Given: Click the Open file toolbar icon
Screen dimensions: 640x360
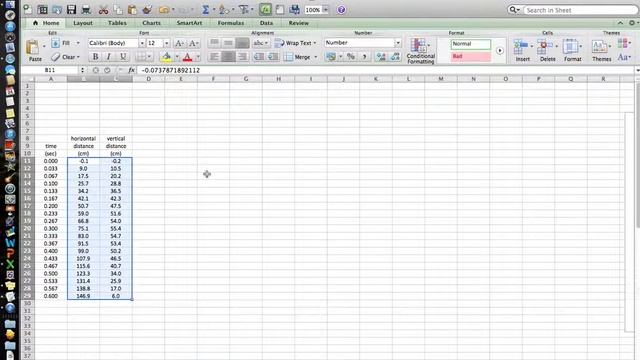Looking at the screenshot, I should (57, 9).
